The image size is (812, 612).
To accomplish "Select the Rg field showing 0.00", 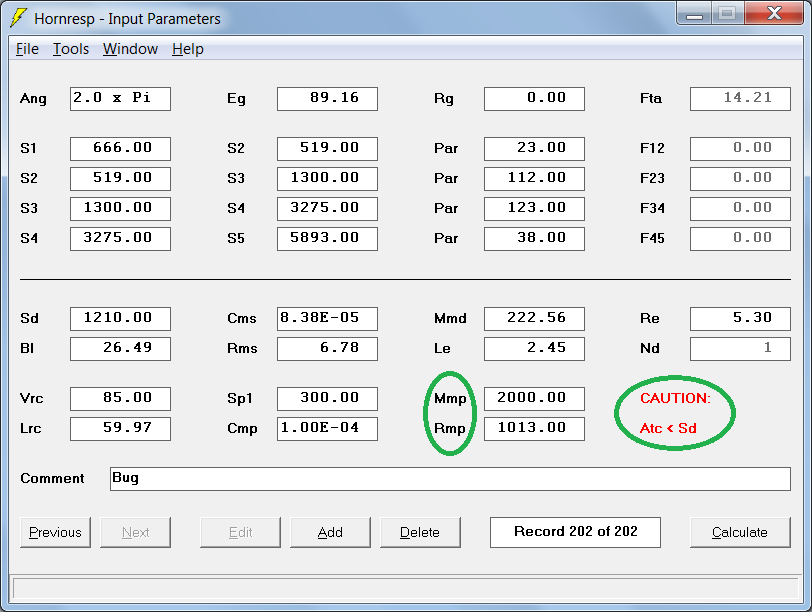I will click(534, 99).
